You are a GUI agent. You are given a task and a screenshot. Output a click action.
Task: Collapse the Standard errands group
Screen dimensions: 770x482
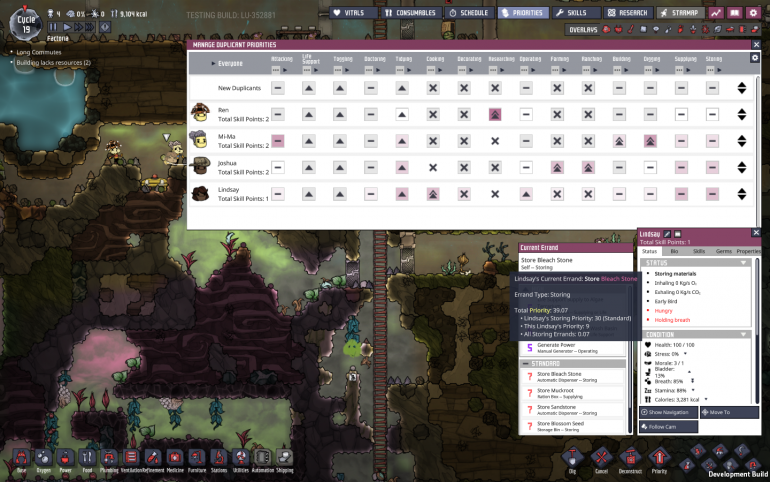(525, 364)
